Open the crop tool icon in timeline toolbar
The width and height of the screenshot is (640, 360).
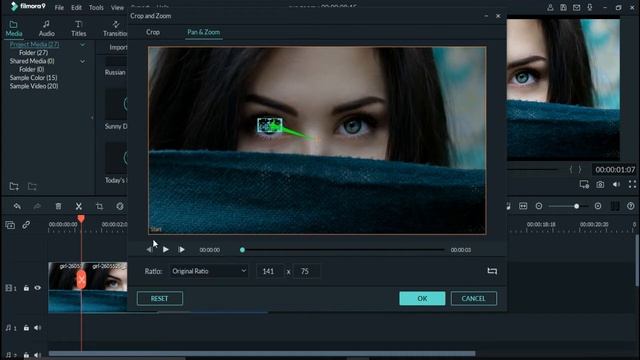pyautogui.click(x=99, y=207)
